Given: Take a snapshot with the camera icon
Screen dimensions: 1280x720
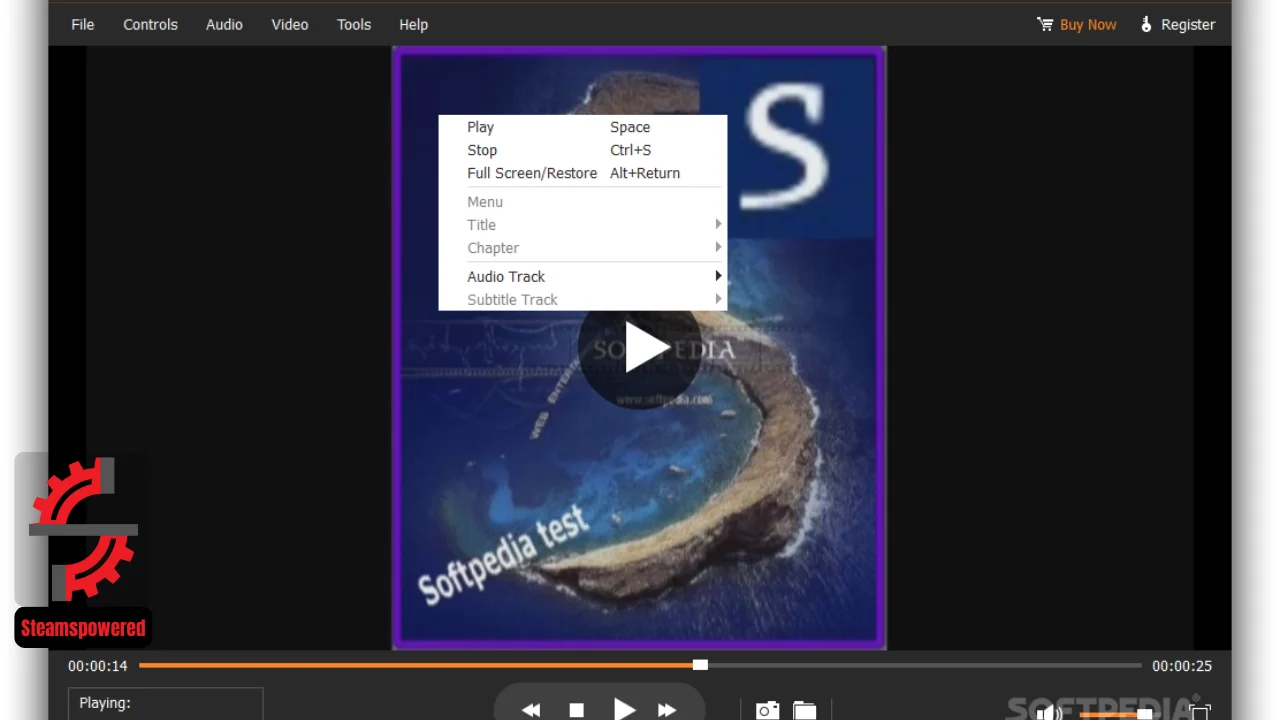Looking at the screenshot, I should (x=767, y=710).
